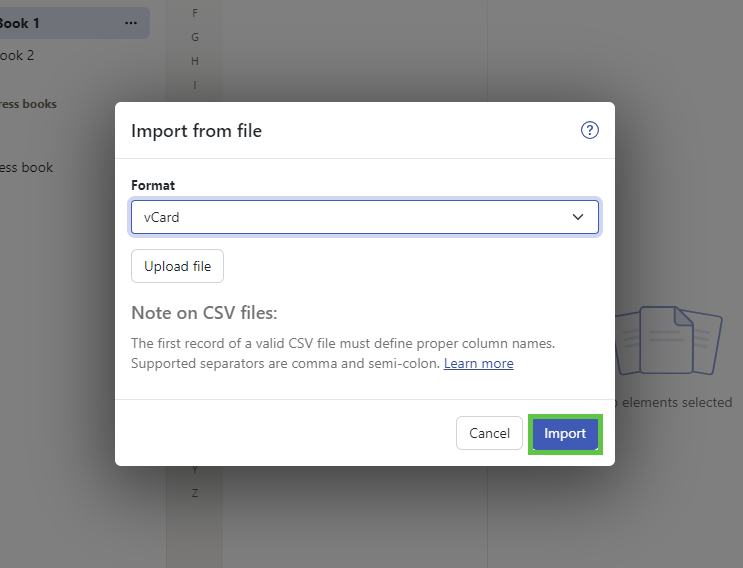Jump to letter Z in index
The height and width of the screenshot is (568, 743).
click(x=195, y=493)
